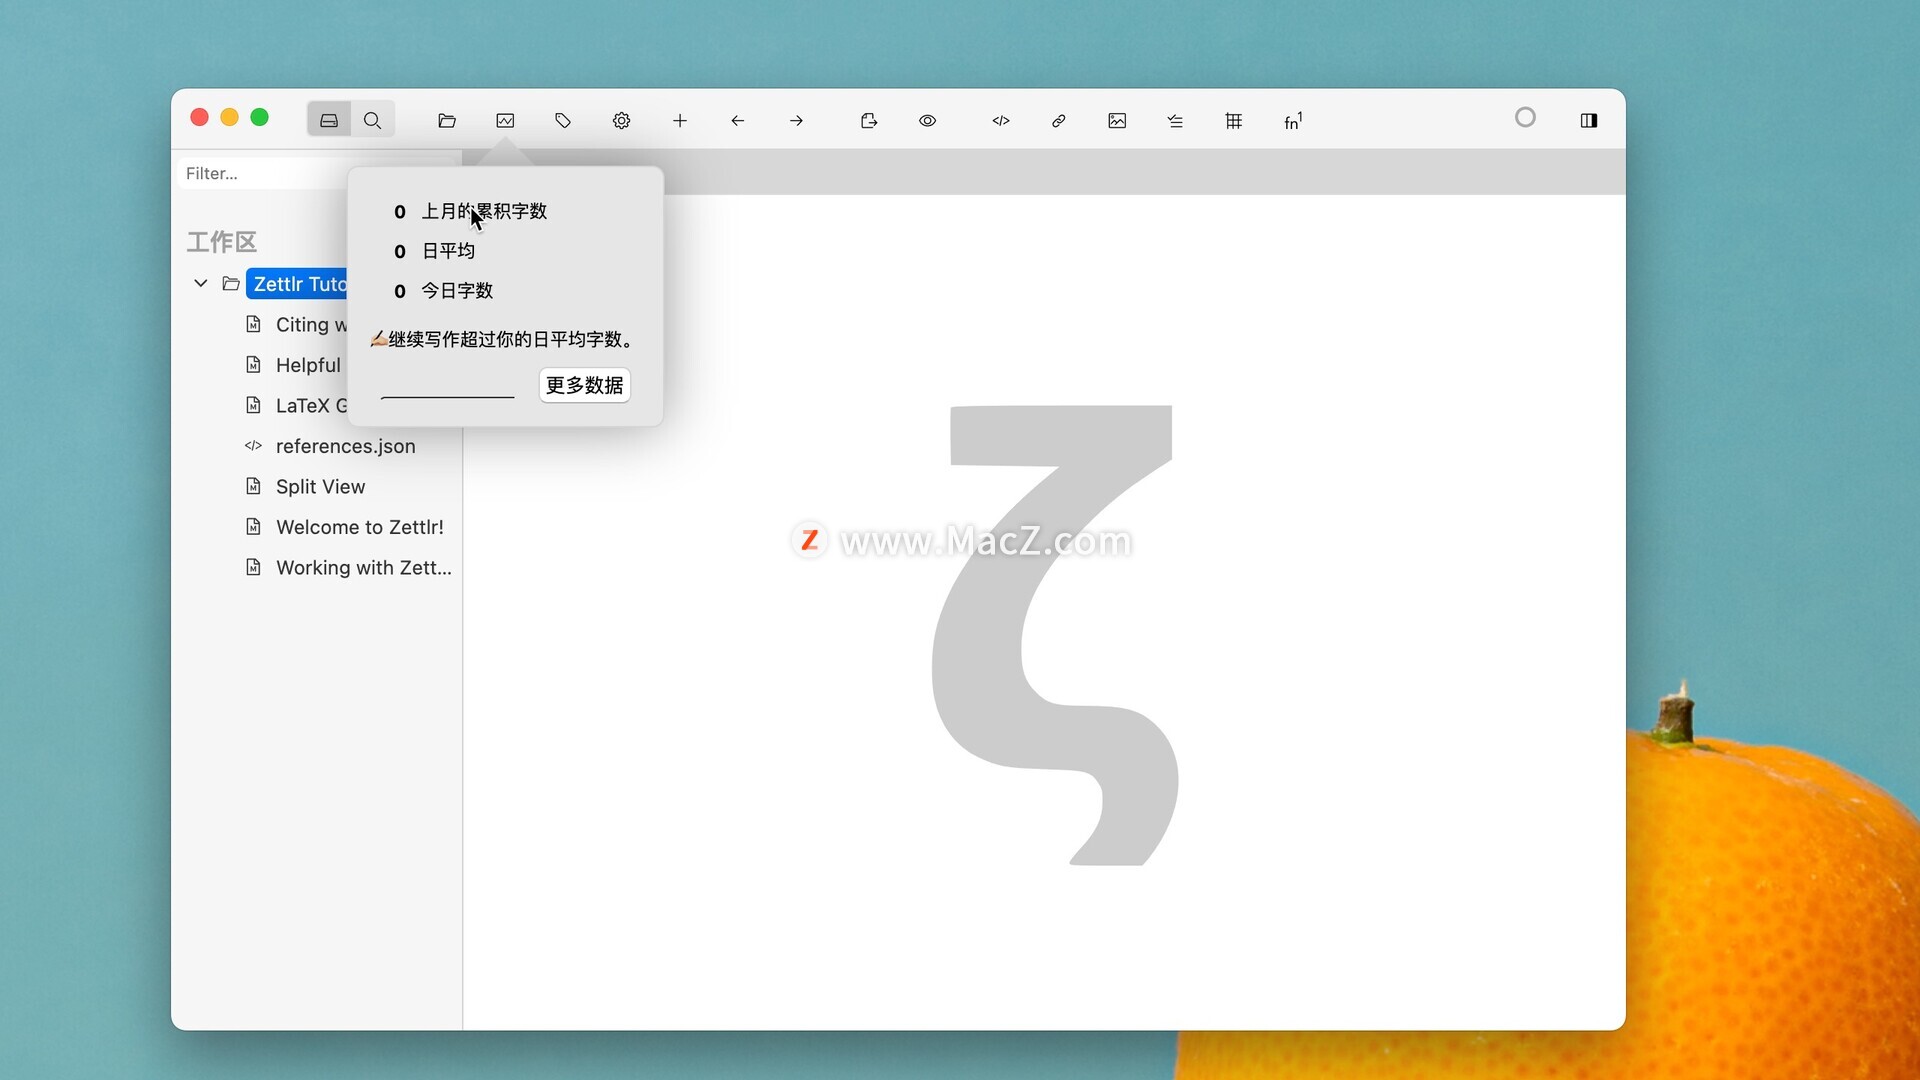Insert a link with link icon
Viewport: 1920px width, 1080px height.
[x=1059, y=121]
